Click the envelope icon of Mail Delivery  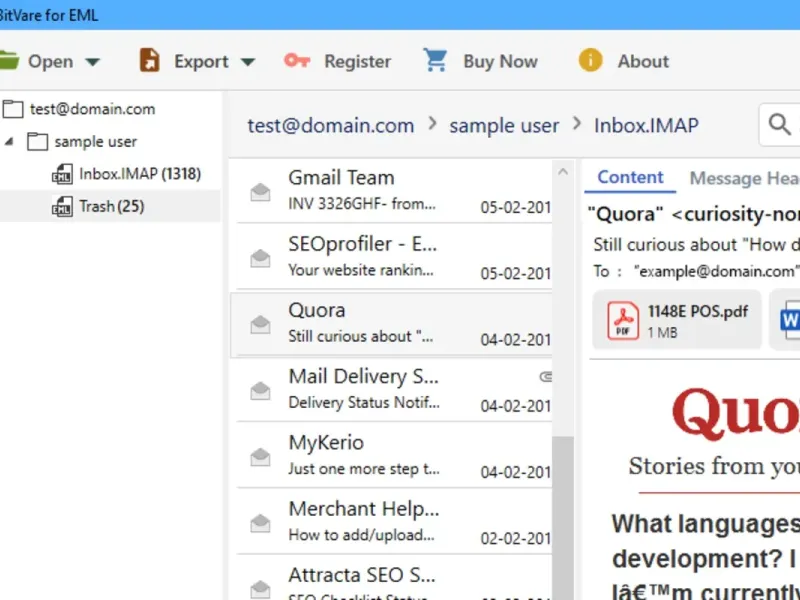[260, 391]
